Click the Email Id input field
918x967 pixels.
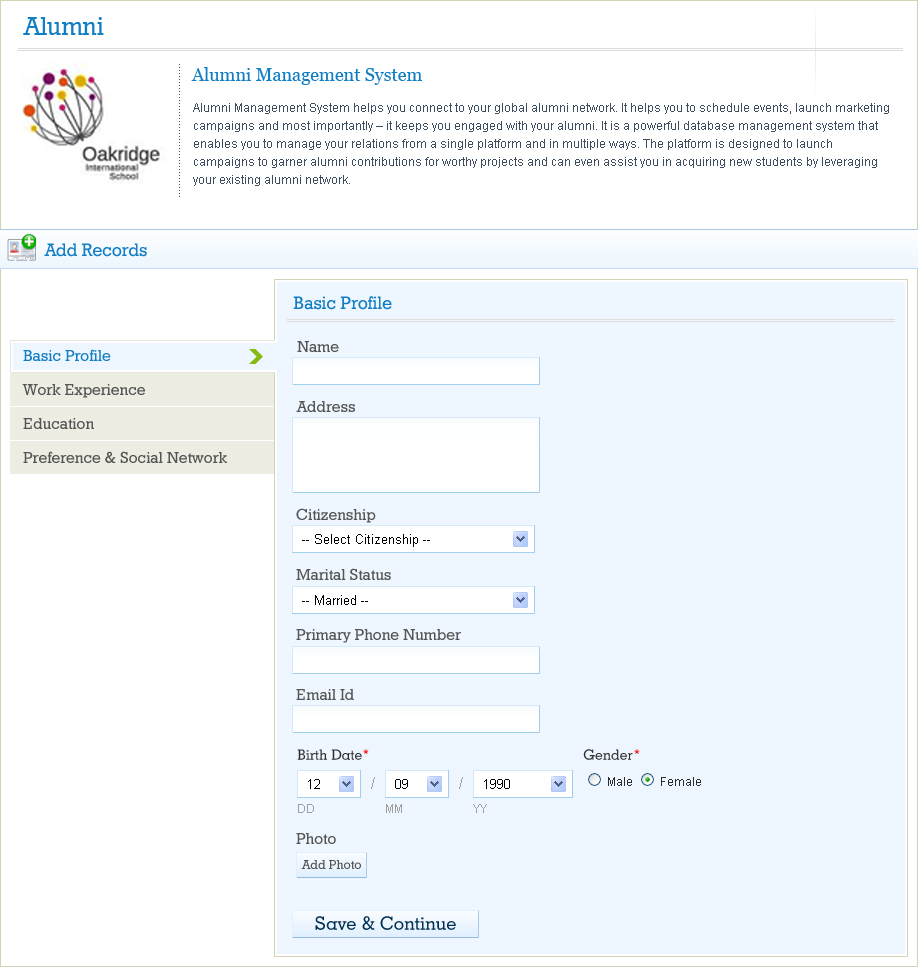click(x=416, y=719)
